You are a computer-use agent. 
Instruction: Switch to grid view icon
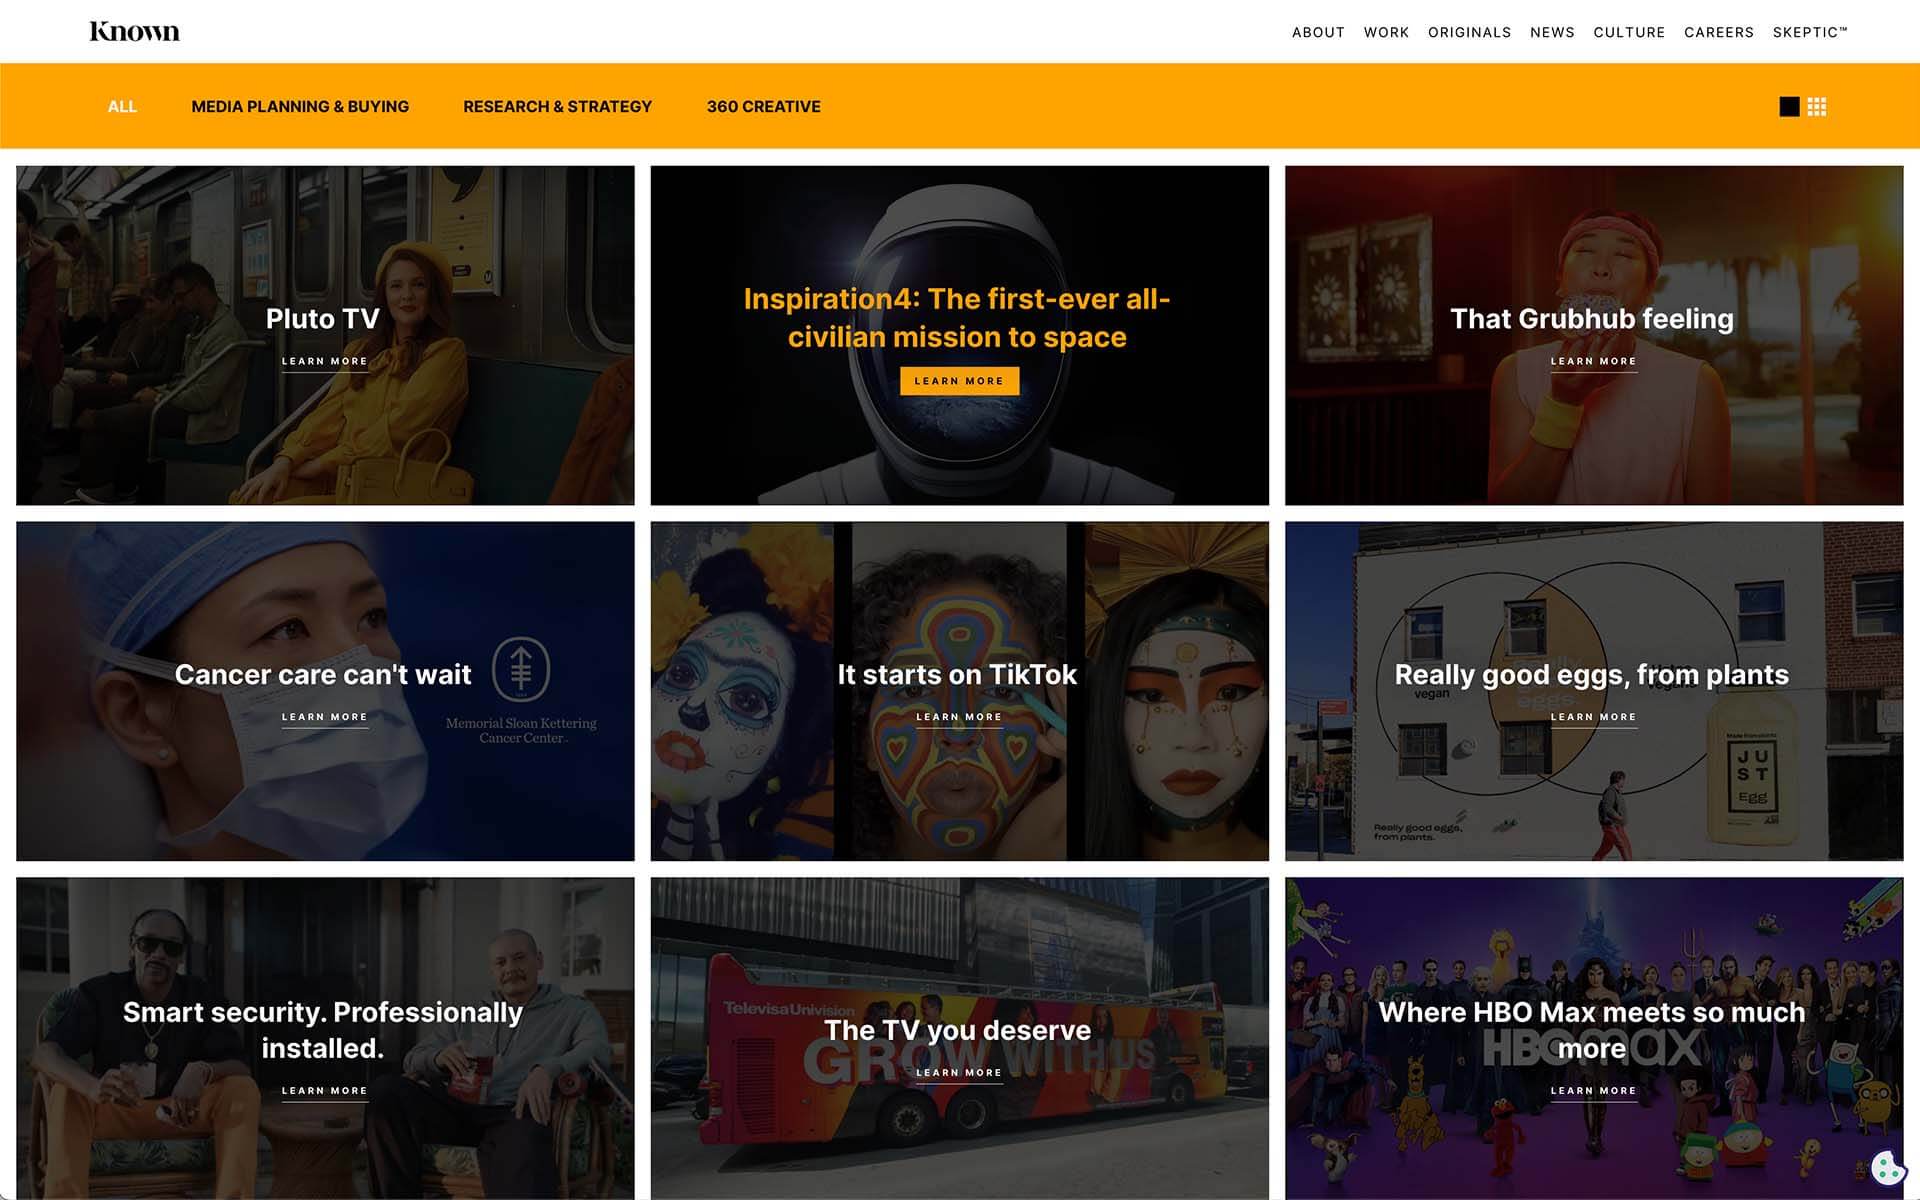[1817, 107]
